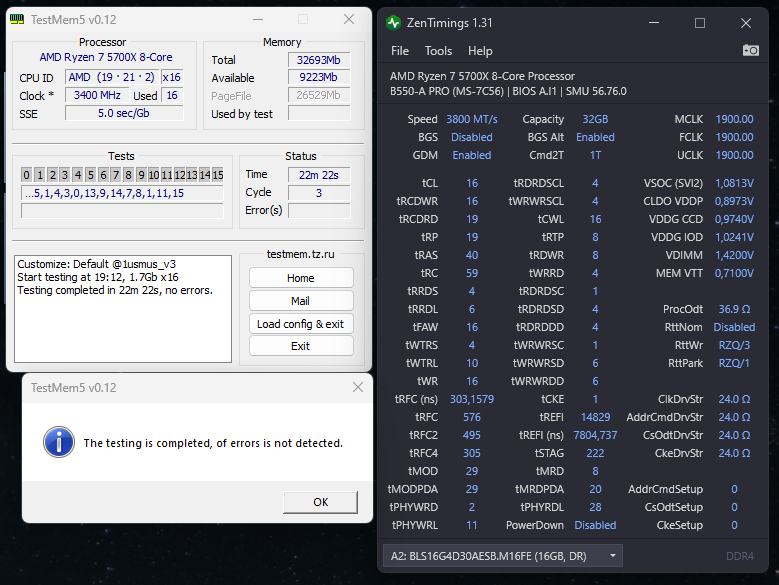This screenshot has width=779, height=585.
Task: Click the CPU ID value AMD (19 · 21 · 2)
Action: (112, 77)
